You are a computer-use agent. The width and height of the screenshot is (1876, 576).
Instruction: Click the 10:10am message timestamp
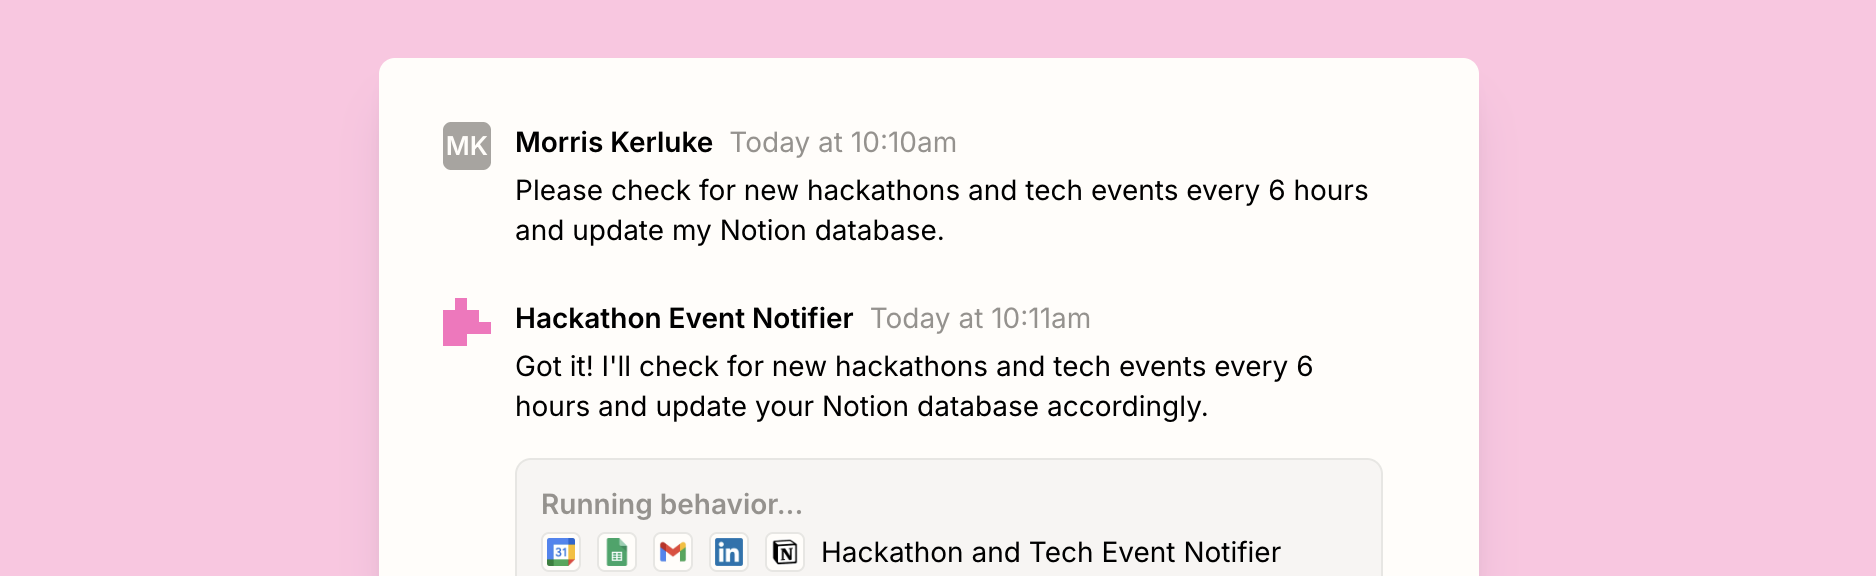[x=843, y=142]
